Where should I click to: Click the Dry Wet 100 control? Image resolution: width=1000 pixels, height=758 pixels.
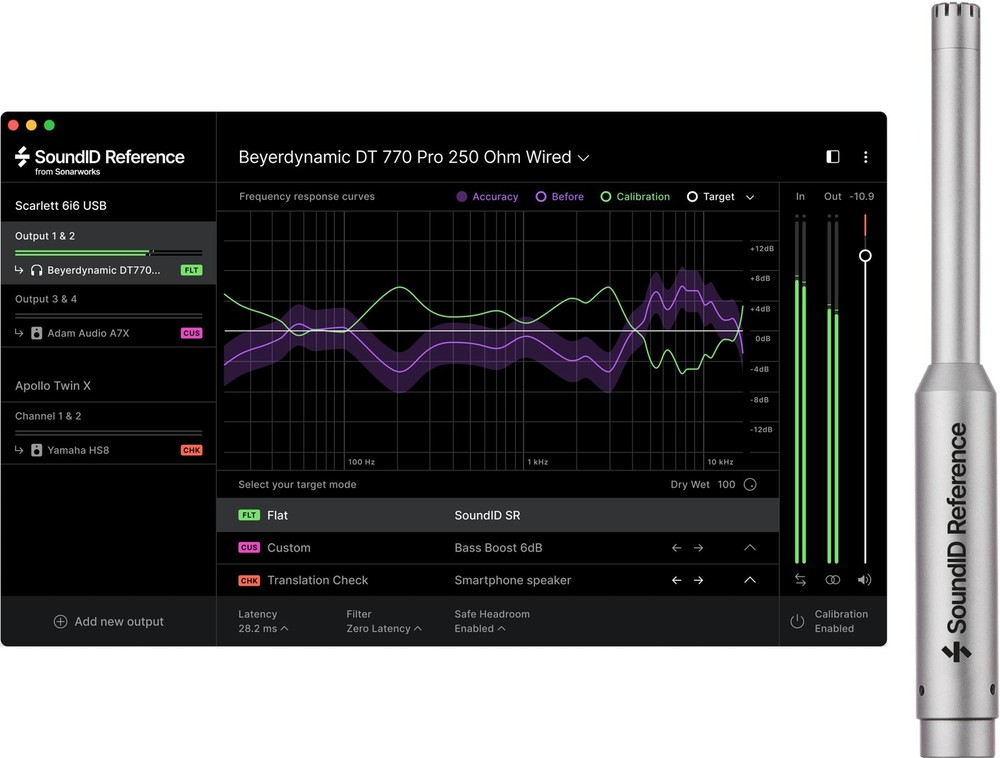pyautogui.click(x=750, y=484)
